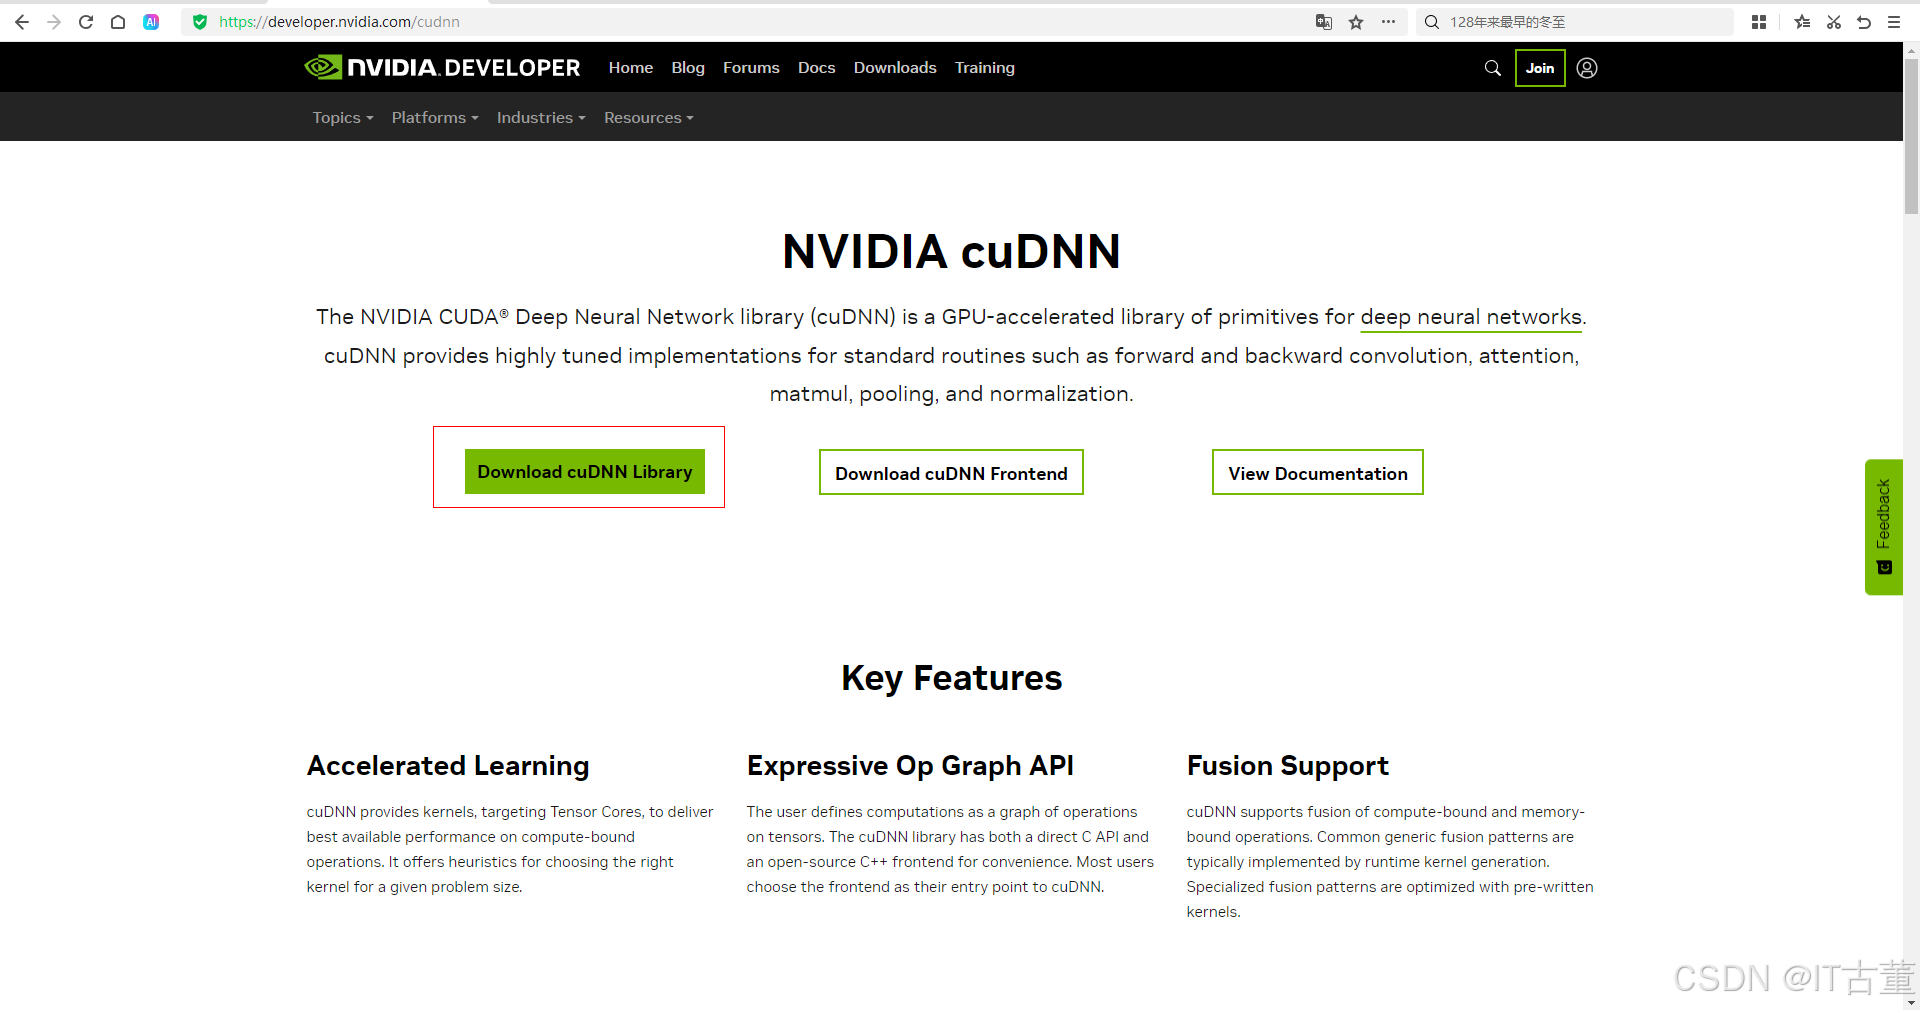
Task: Open the Forums nav item
Action: [x=751, y=68]
